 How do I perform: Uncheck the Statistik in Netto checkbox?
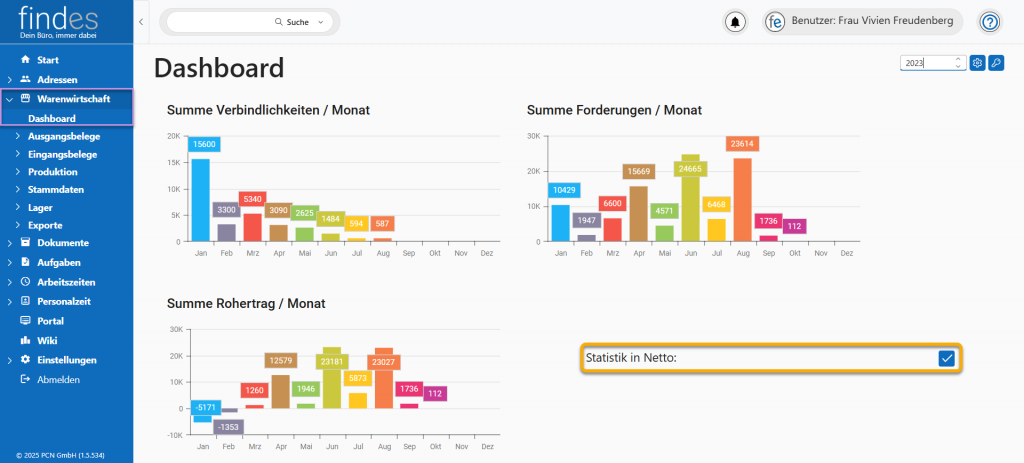[946, 358]
